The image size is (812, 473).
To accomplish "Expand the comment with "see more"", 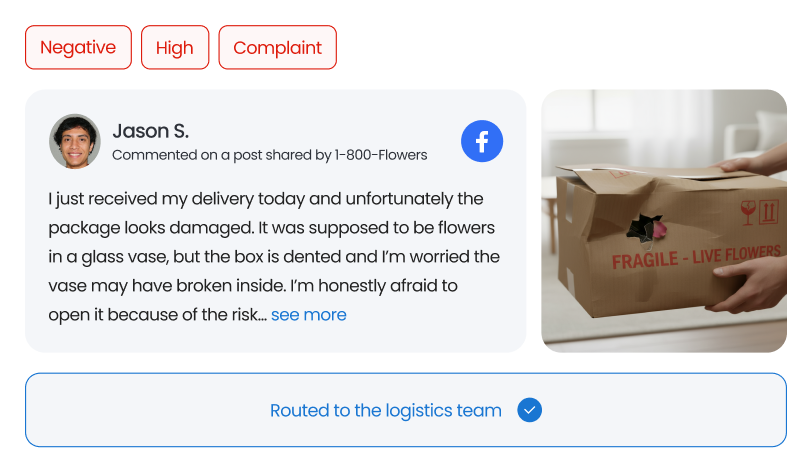I will pos(308,315).
